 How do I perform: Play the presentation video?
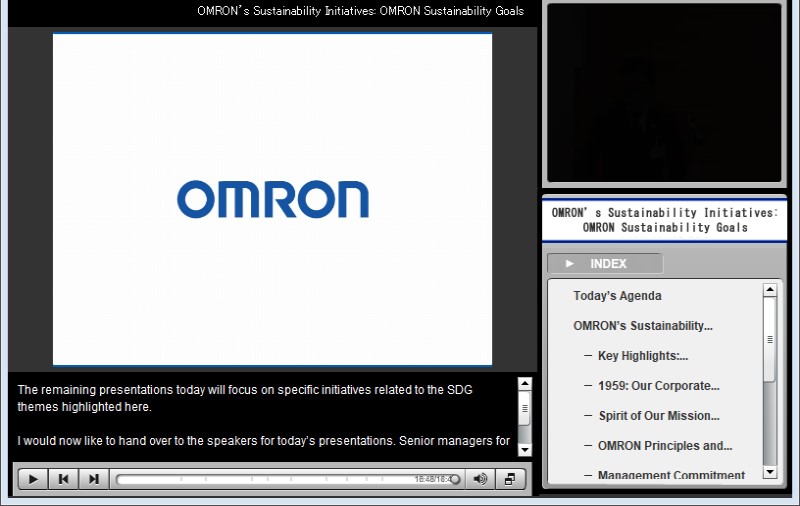33,479
